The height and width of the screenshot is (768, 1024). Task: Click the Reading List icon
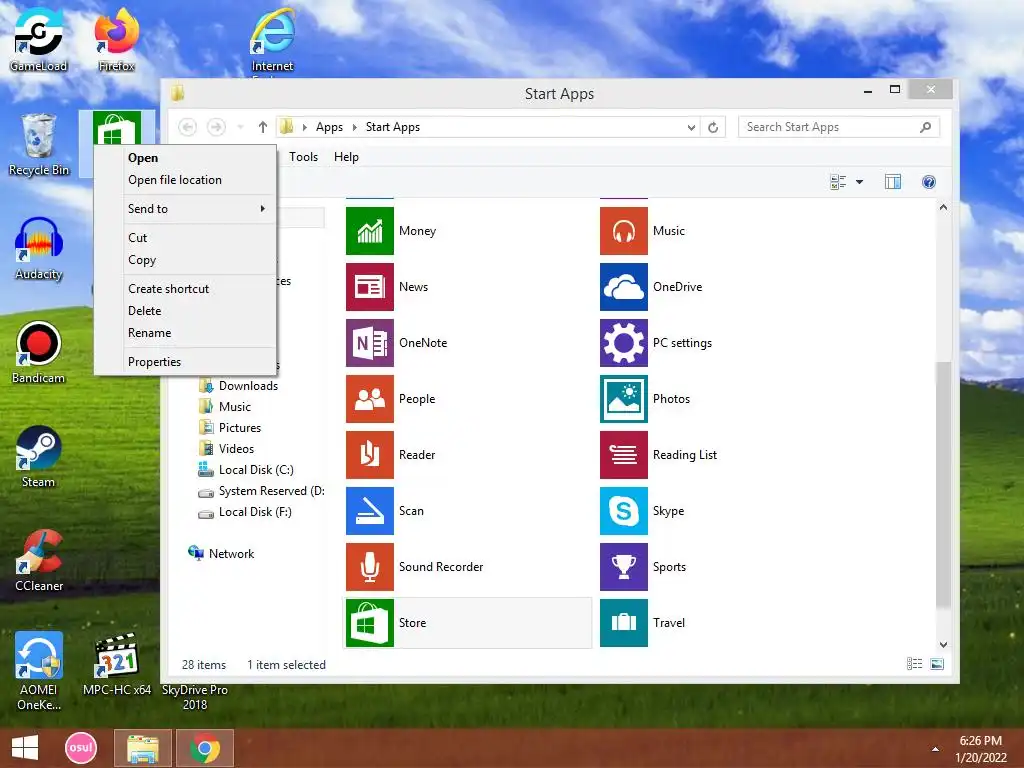click(x=624, y=455)
